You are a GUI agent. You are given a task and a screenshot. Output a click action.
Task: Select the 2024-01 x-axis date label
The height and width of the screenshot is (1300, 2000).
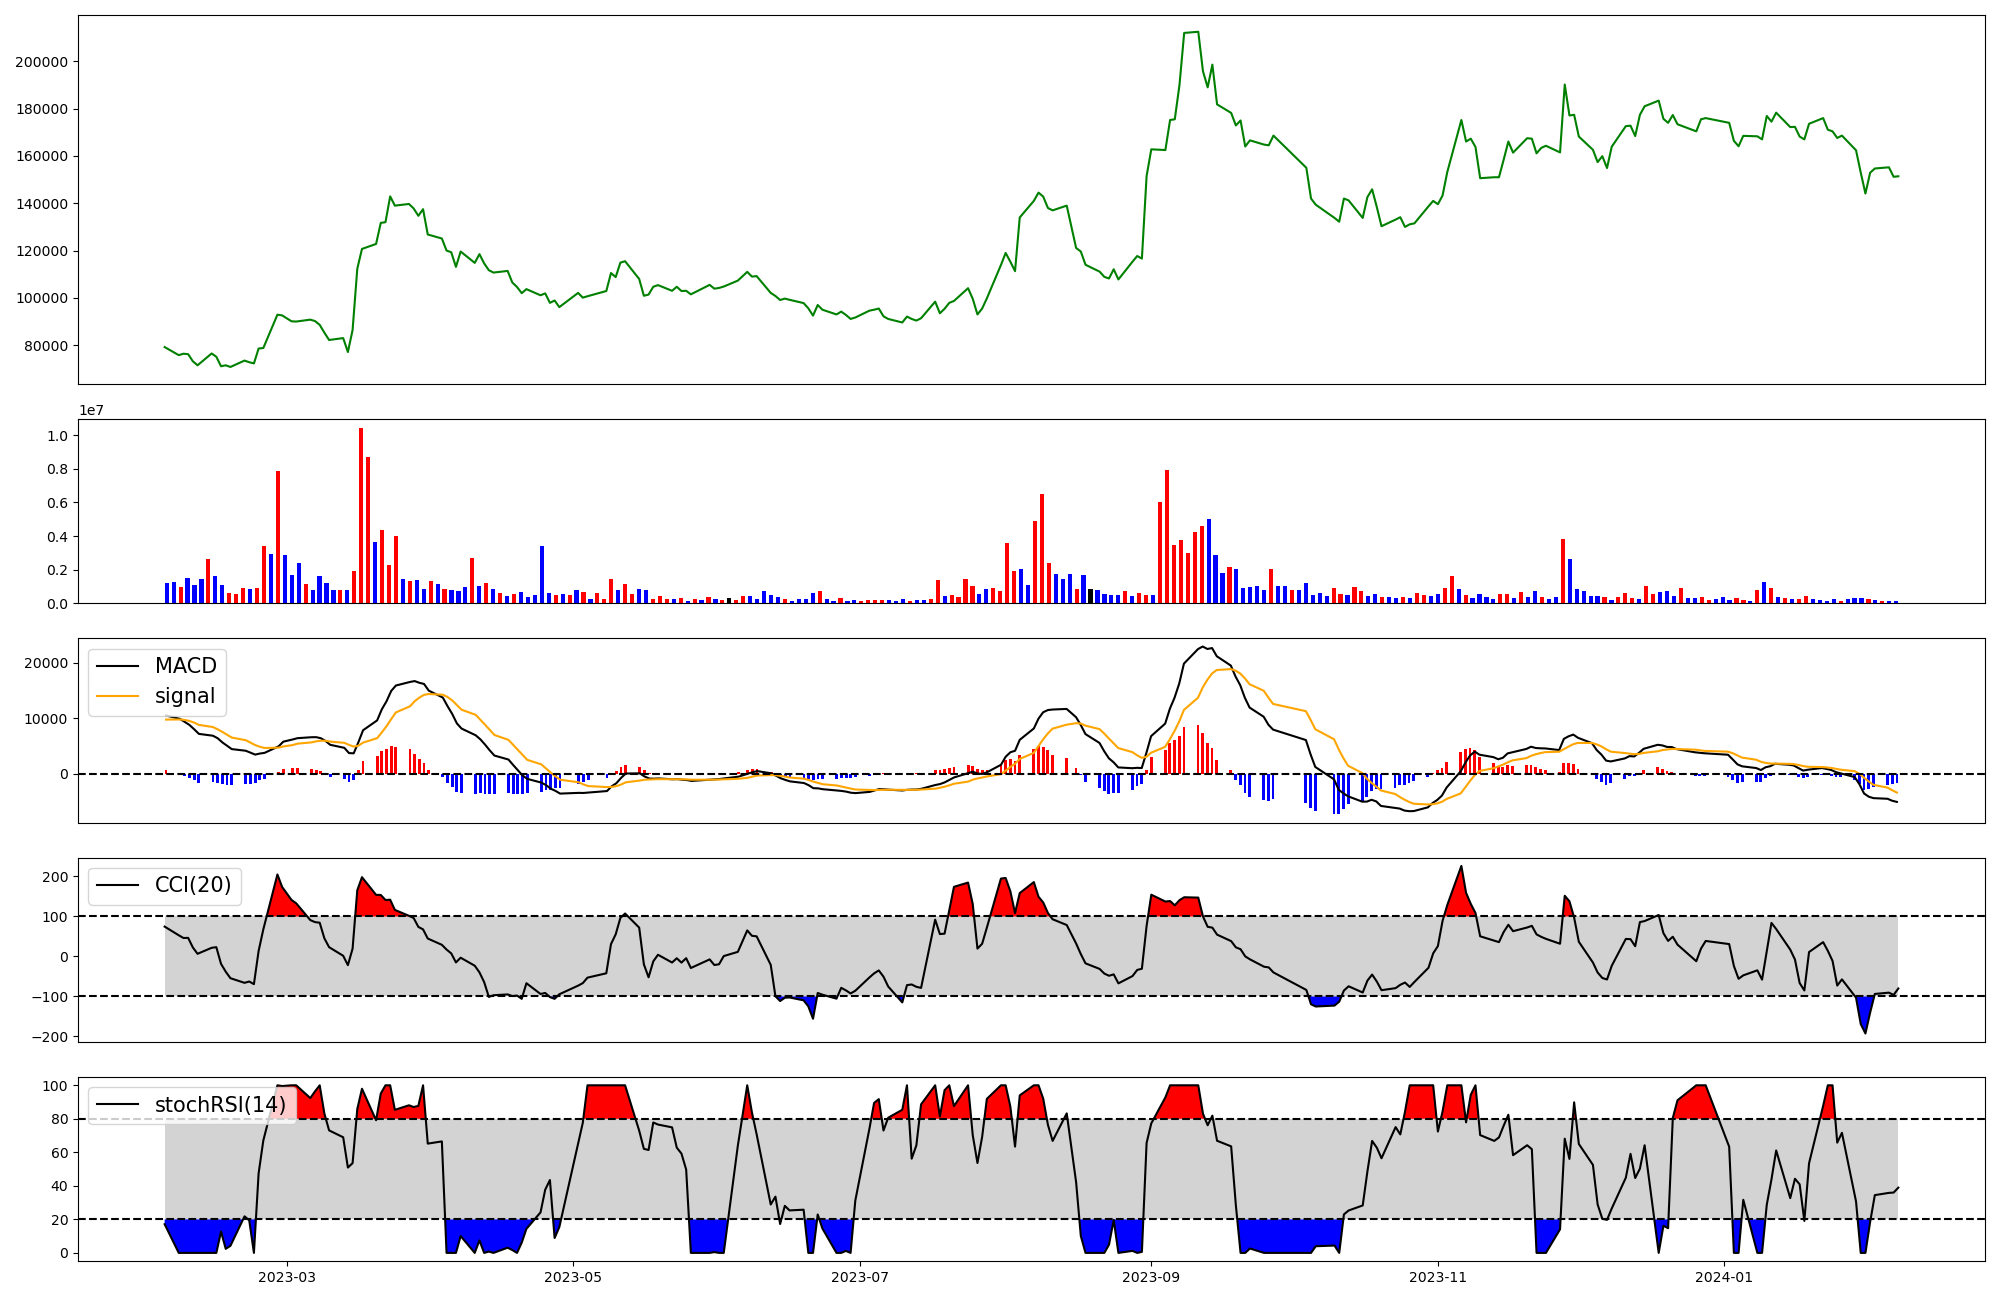1725,1277
